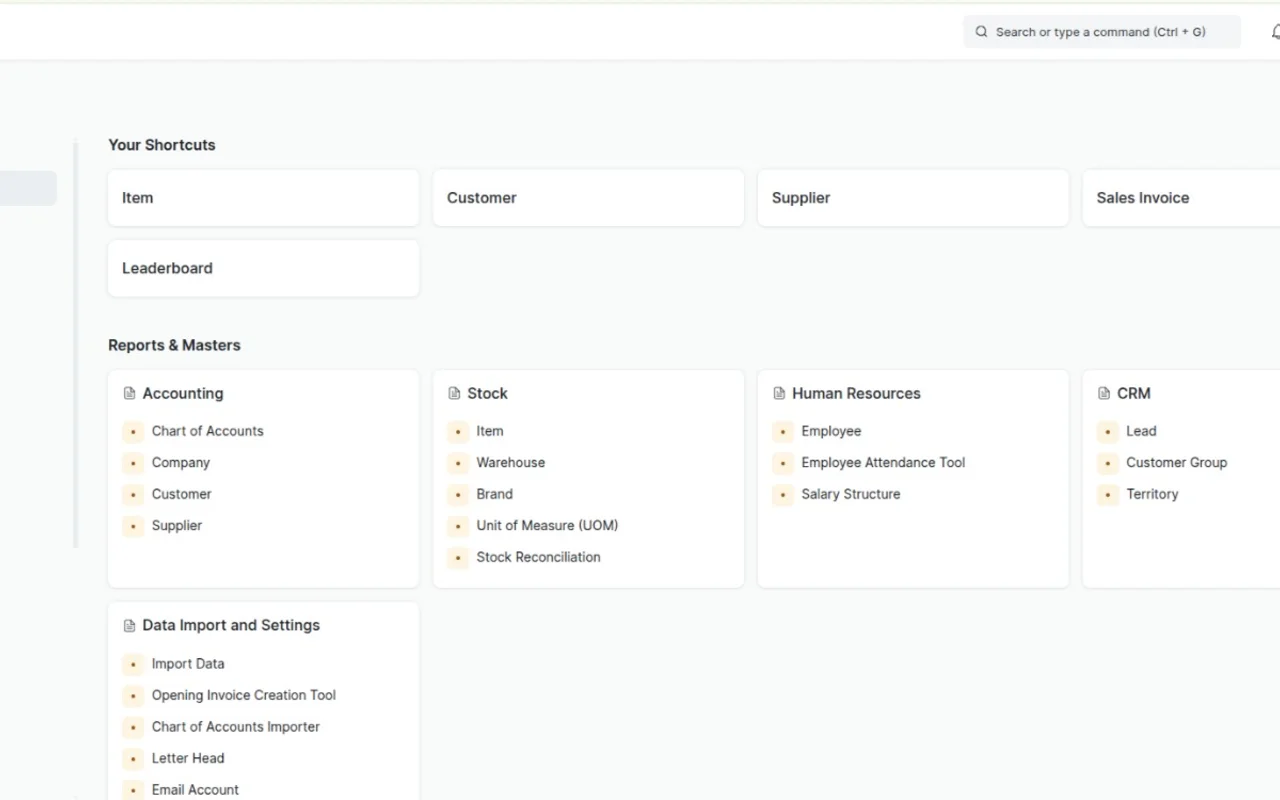Open Stock Reconciliation link

pos(538,557)
